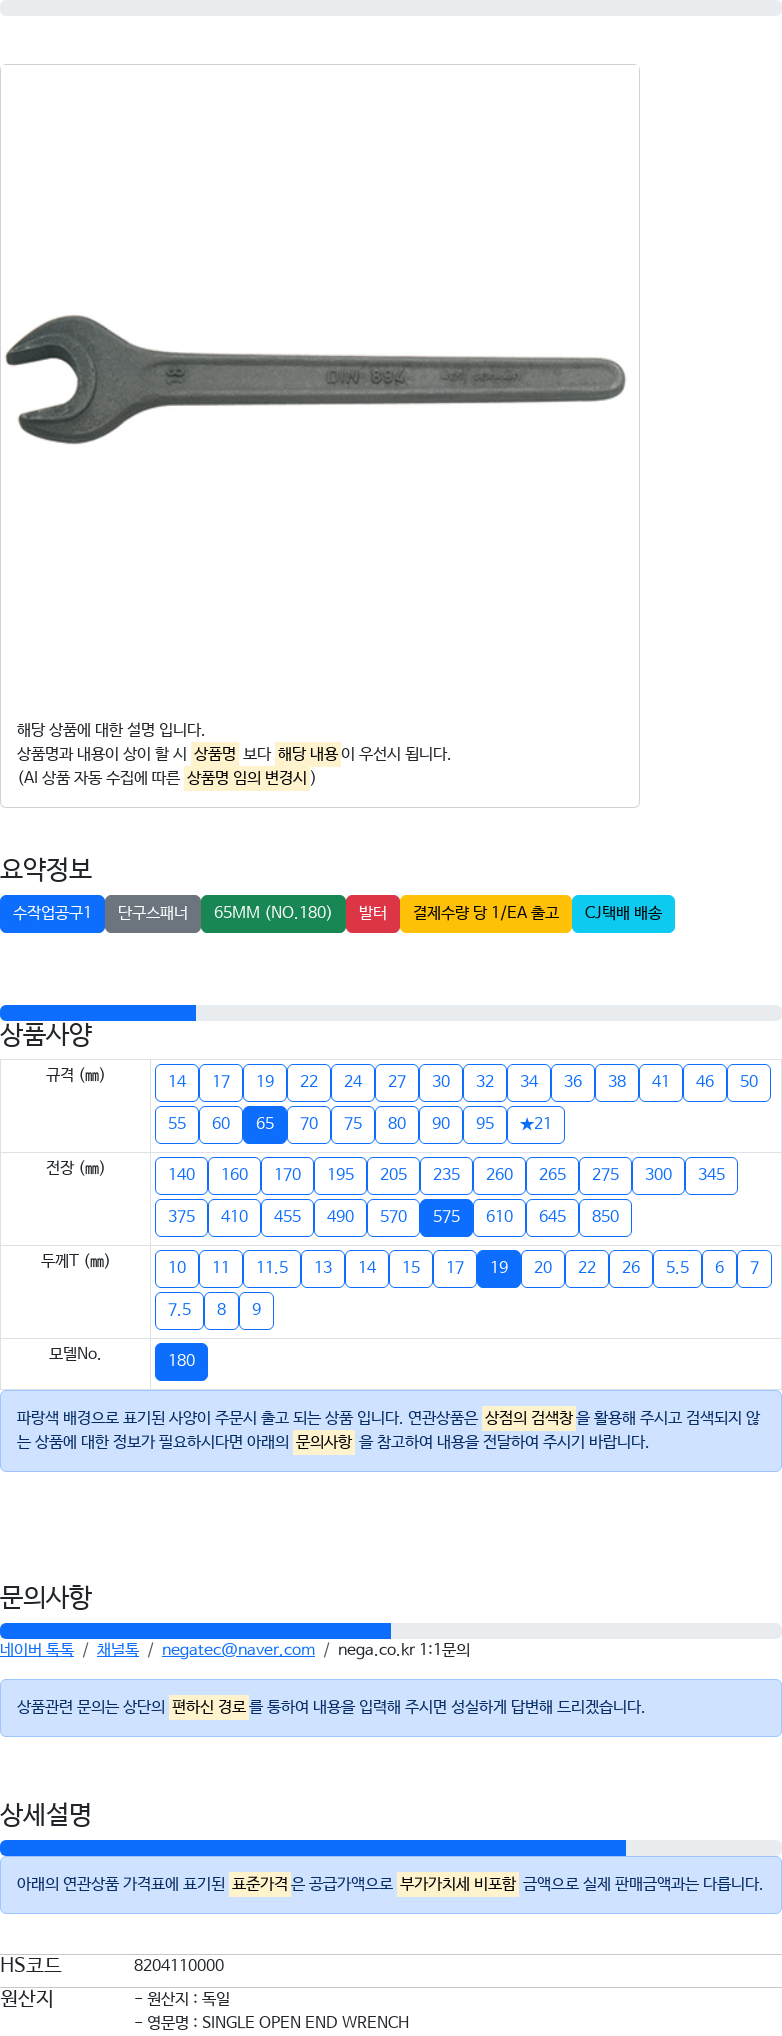The image size is (782, 2036).
Task: Click the 65MM (NO.180) green tag
Action: click(x=273, y=913)
